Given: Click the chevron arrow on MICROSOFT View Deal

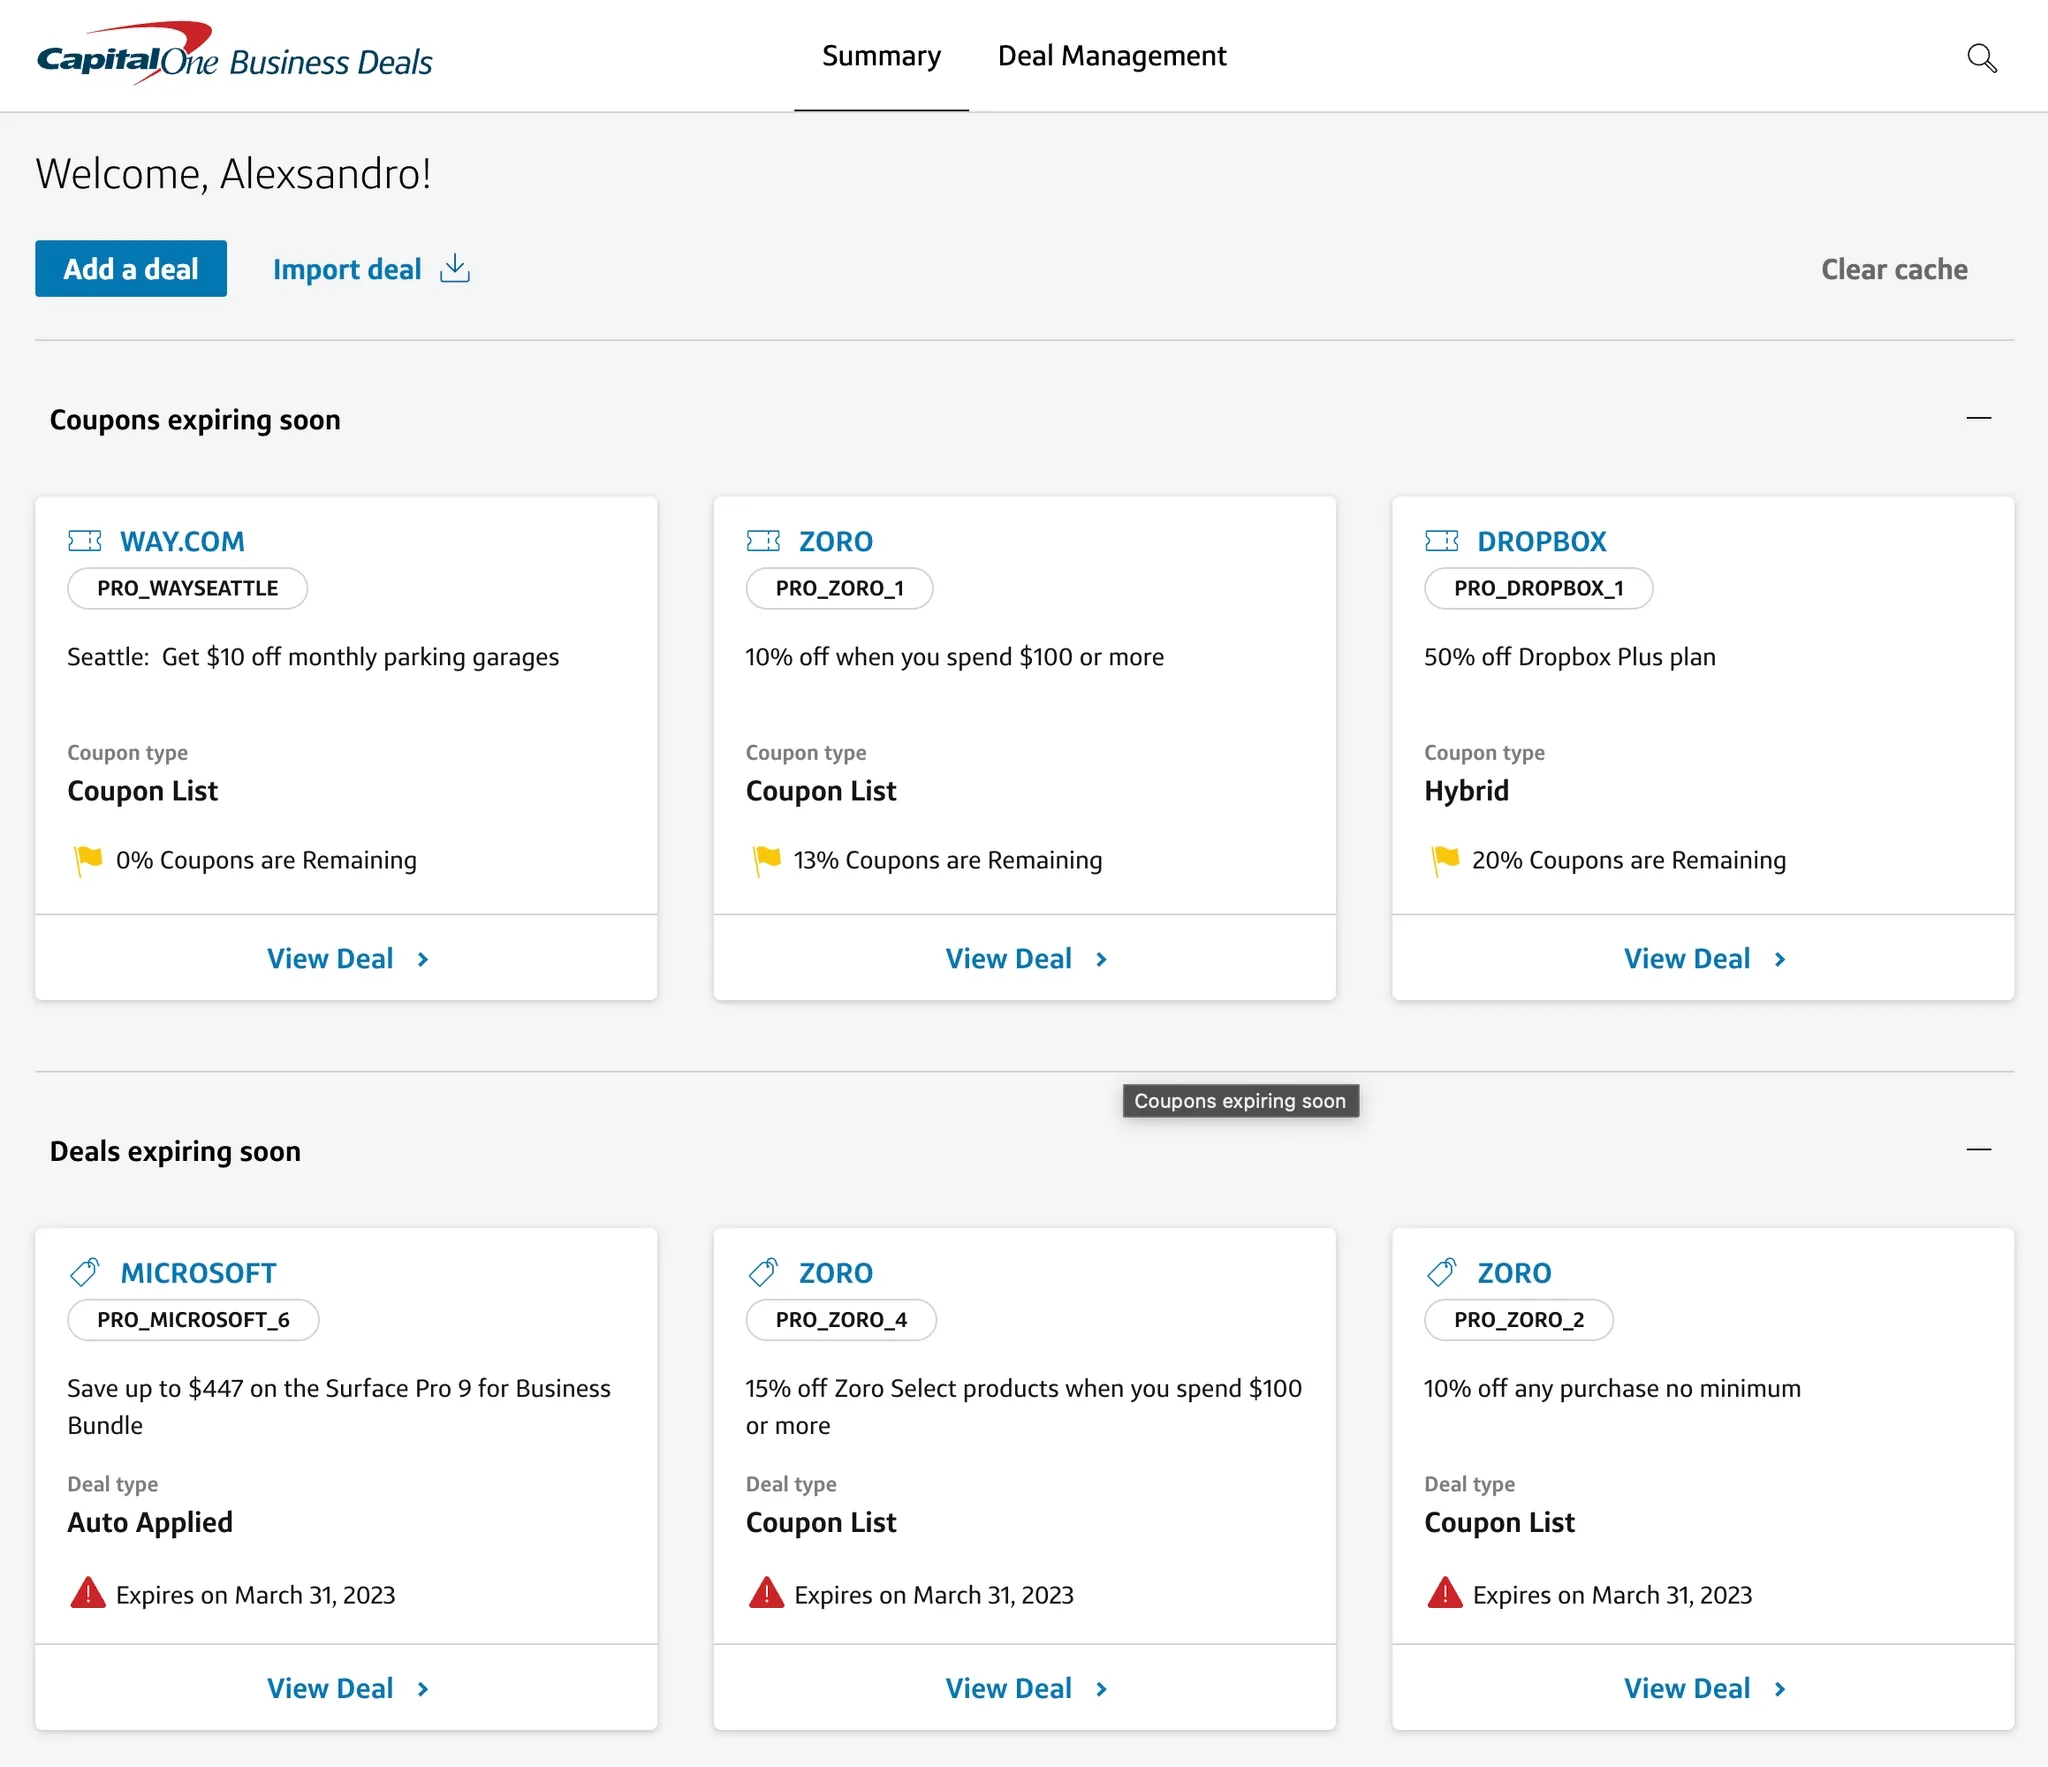Looking at the screenshot, I should pyautogui.click(x=423, y=1689).
